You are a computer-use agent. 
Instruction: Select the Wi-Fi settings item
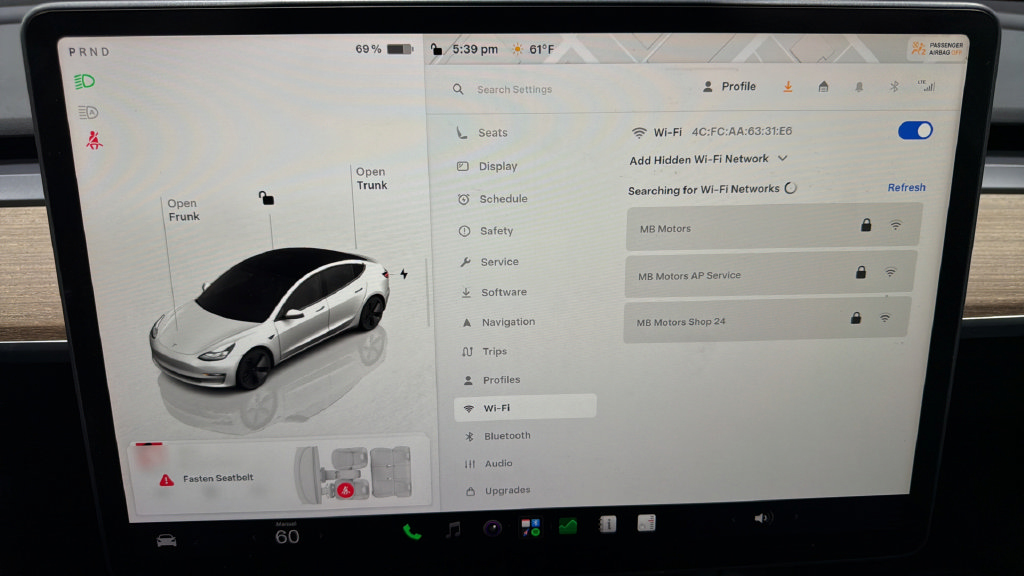(525, 407)
